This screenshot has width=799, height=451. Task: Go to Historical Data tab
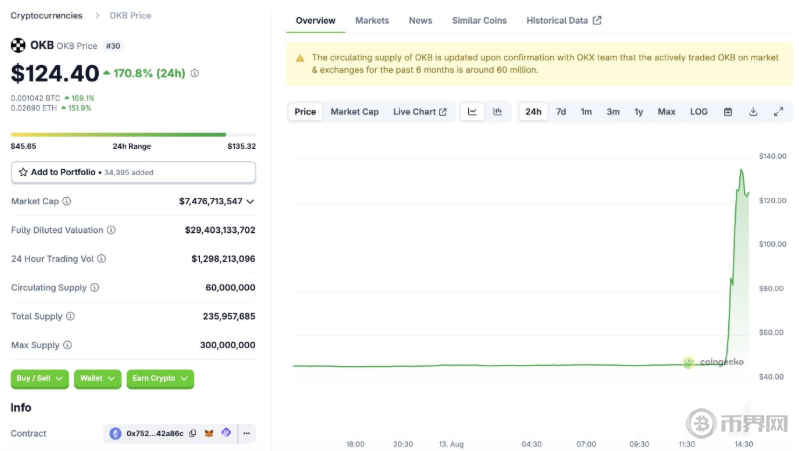pyautogui.click(x=564, y=21)
